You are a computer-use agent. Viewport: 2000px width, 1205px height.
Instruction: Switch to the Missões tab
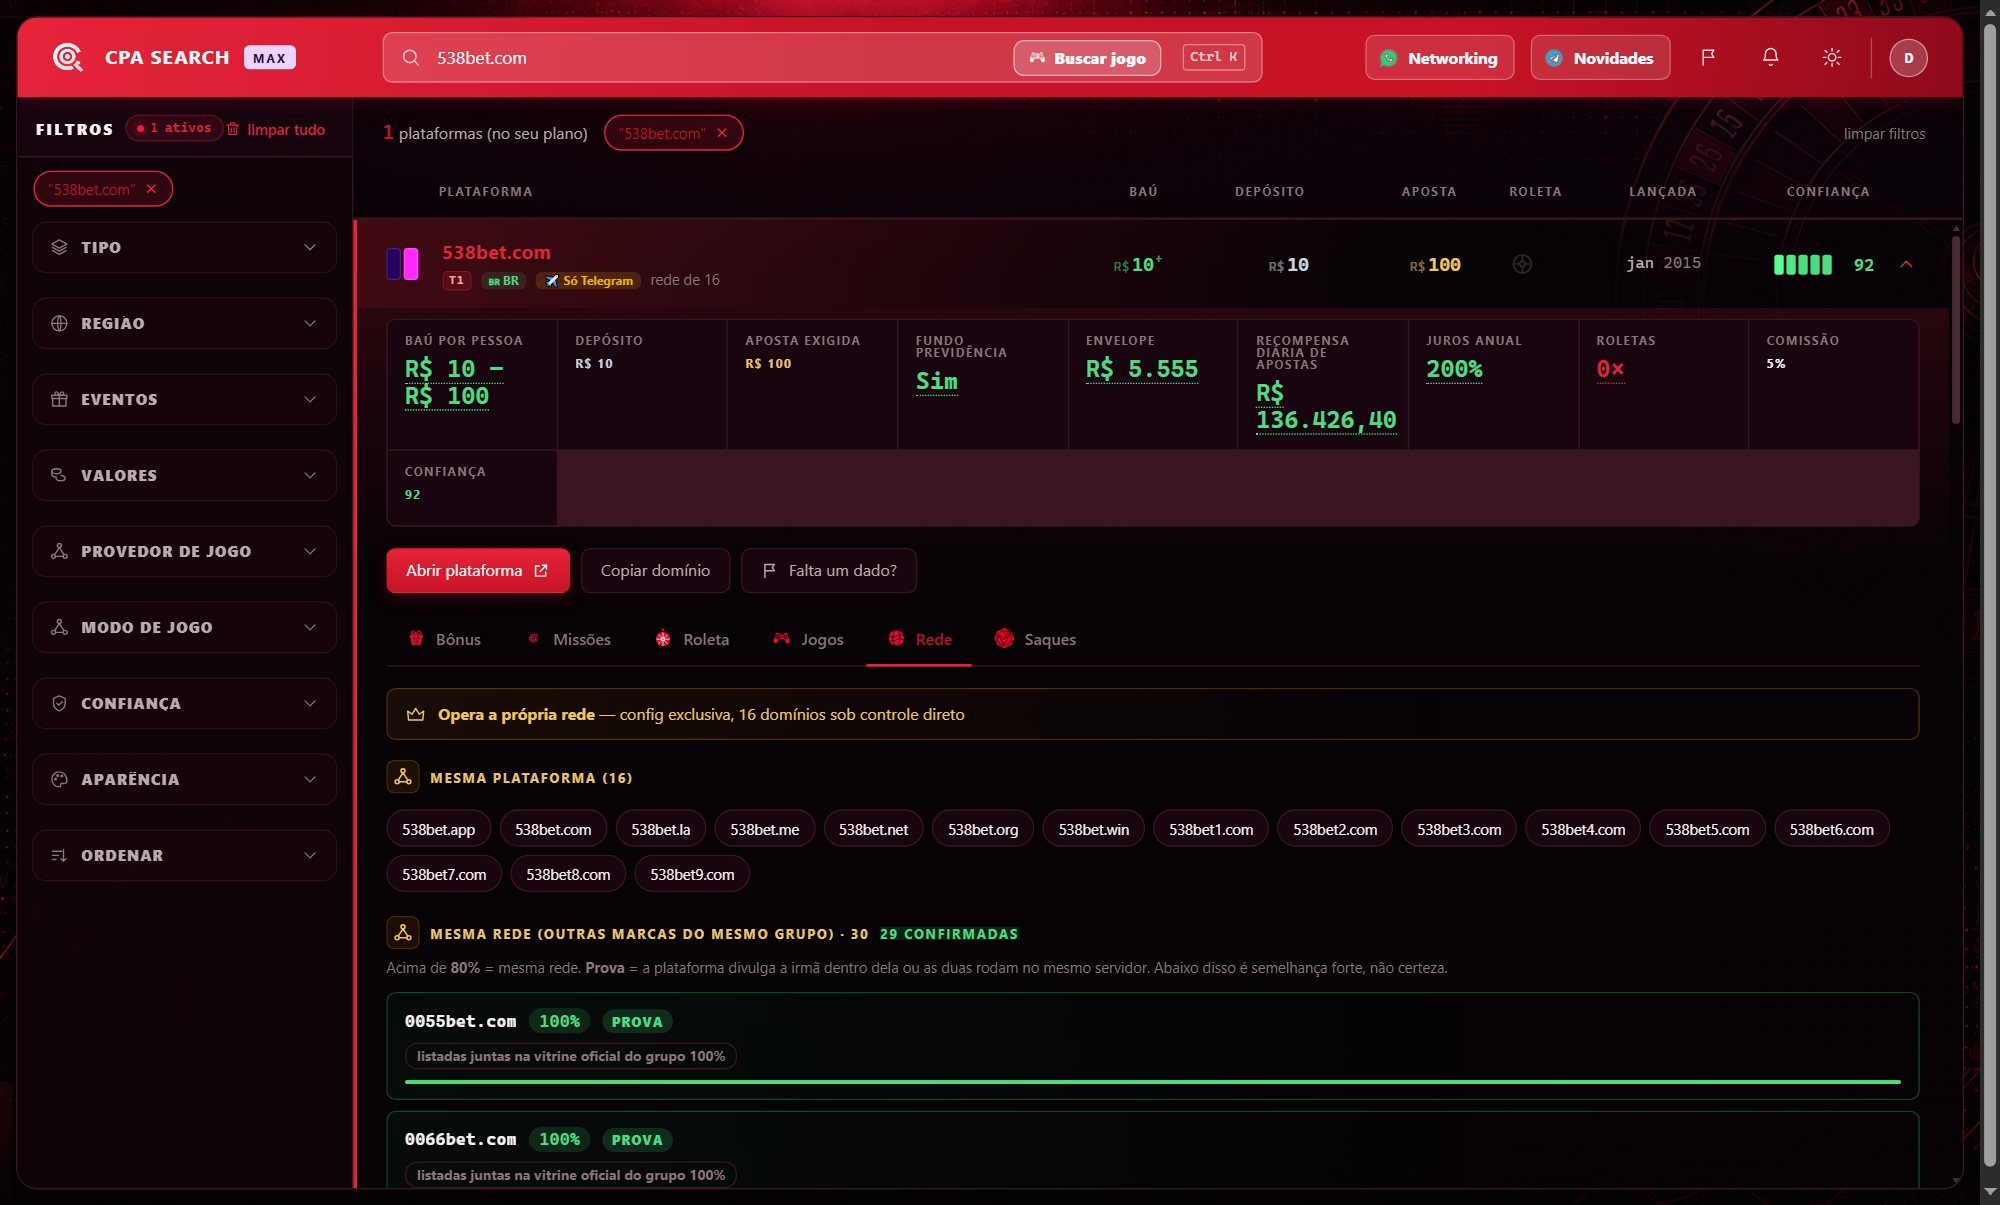(x=568, y=639)
